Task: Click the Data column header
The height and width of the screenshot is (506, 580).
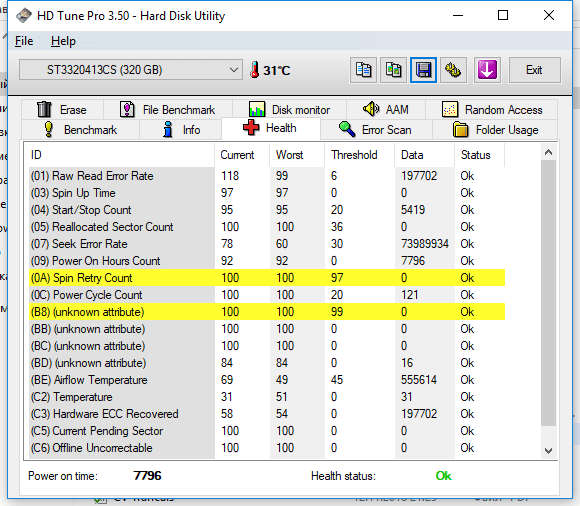Action: pyautogui.click(x=425, y=155)
